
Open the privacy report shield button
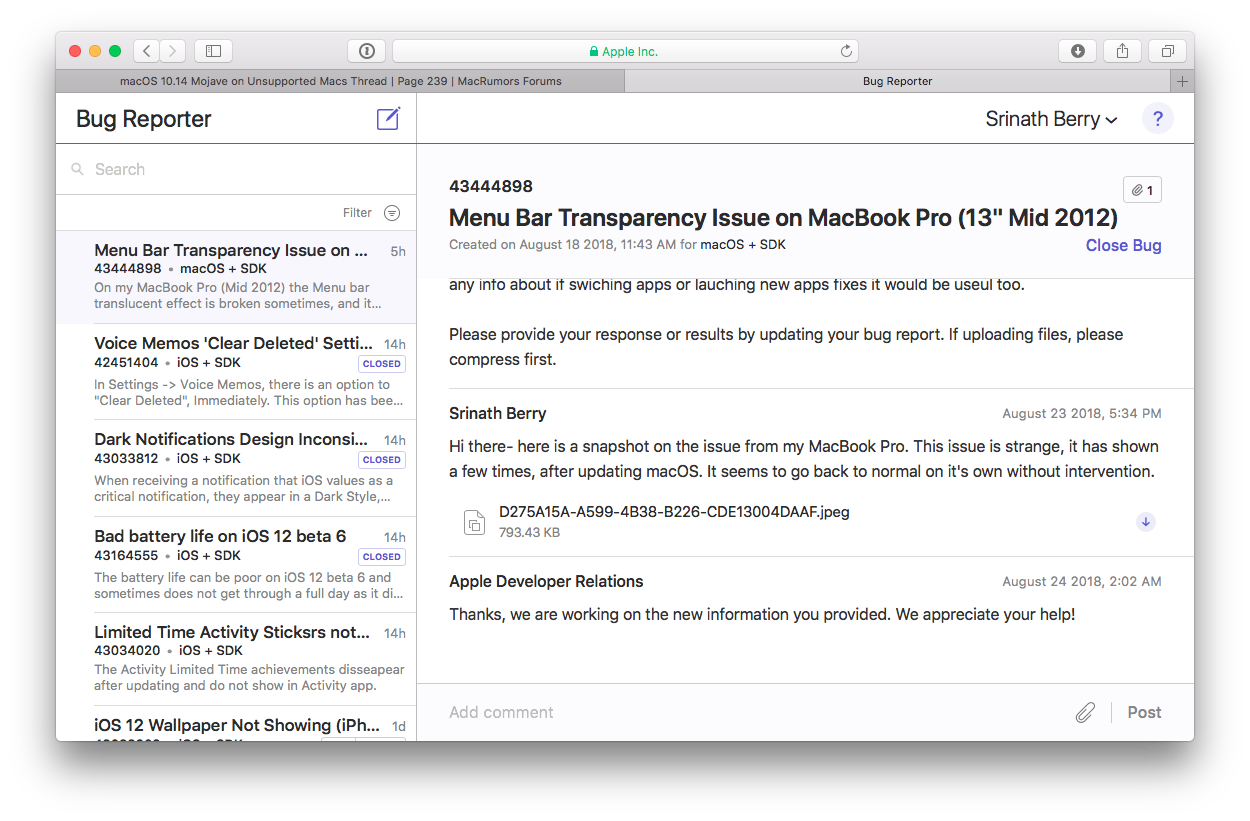pos(367,51)
